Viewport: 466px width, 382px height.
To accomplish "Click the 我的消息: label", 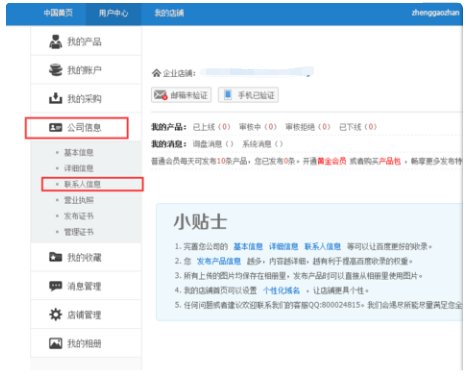I will [169, 144].
